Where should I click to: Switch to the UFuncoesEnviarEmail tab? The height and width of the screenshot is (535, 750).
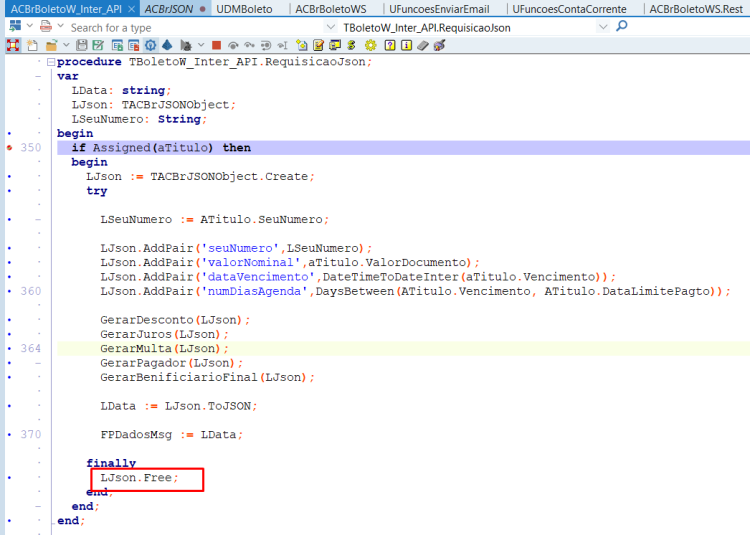tap(439, 9)
